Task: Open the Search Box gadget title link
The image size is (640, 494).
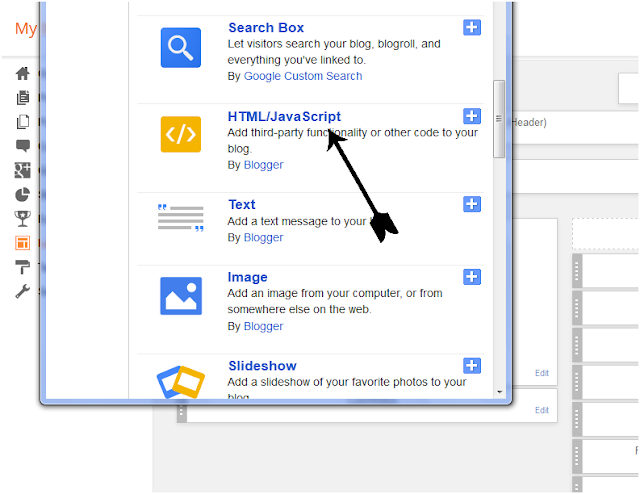Action: 266,28
